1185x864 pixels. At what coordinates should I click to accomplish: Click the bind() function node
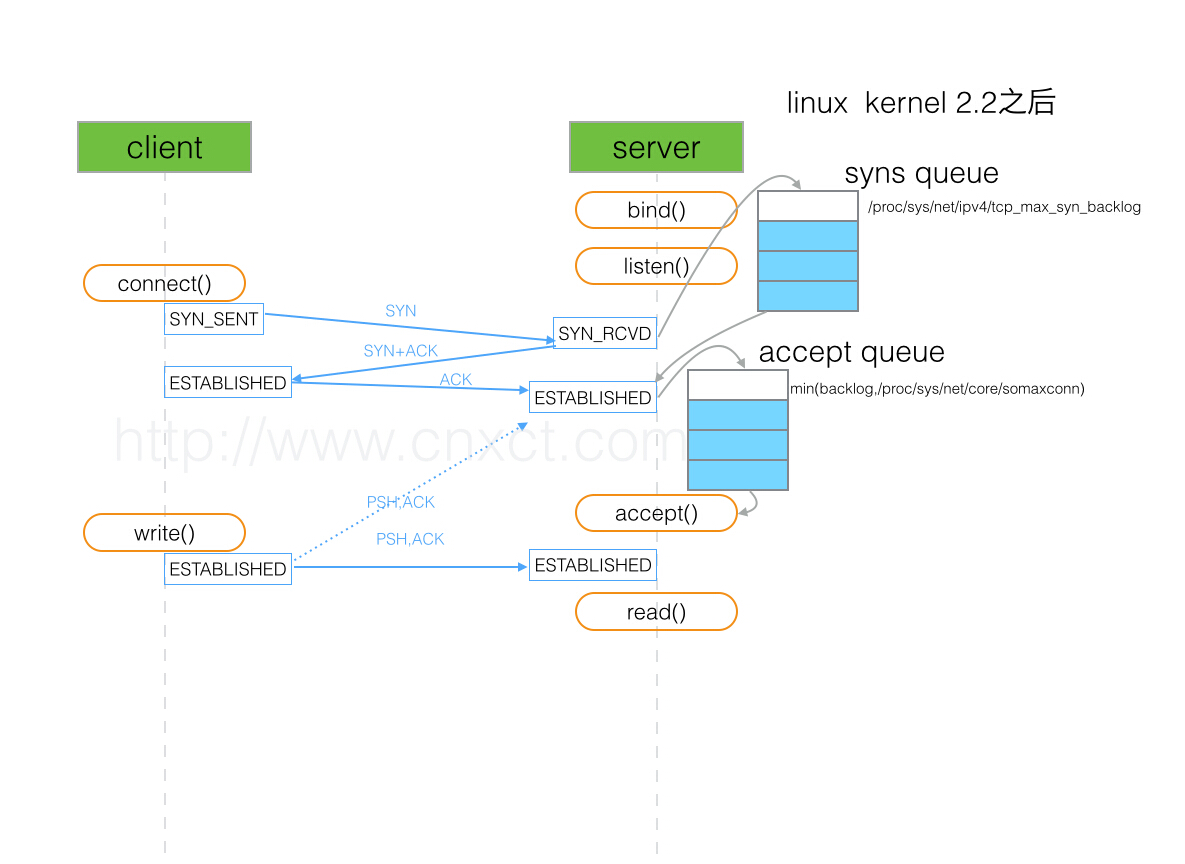click(656, 210)
